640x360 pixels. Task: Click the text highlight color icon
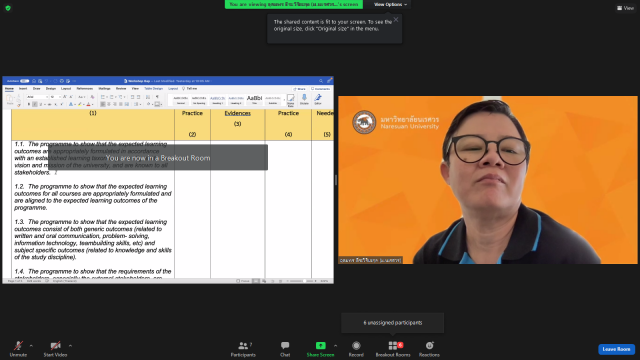80,104
